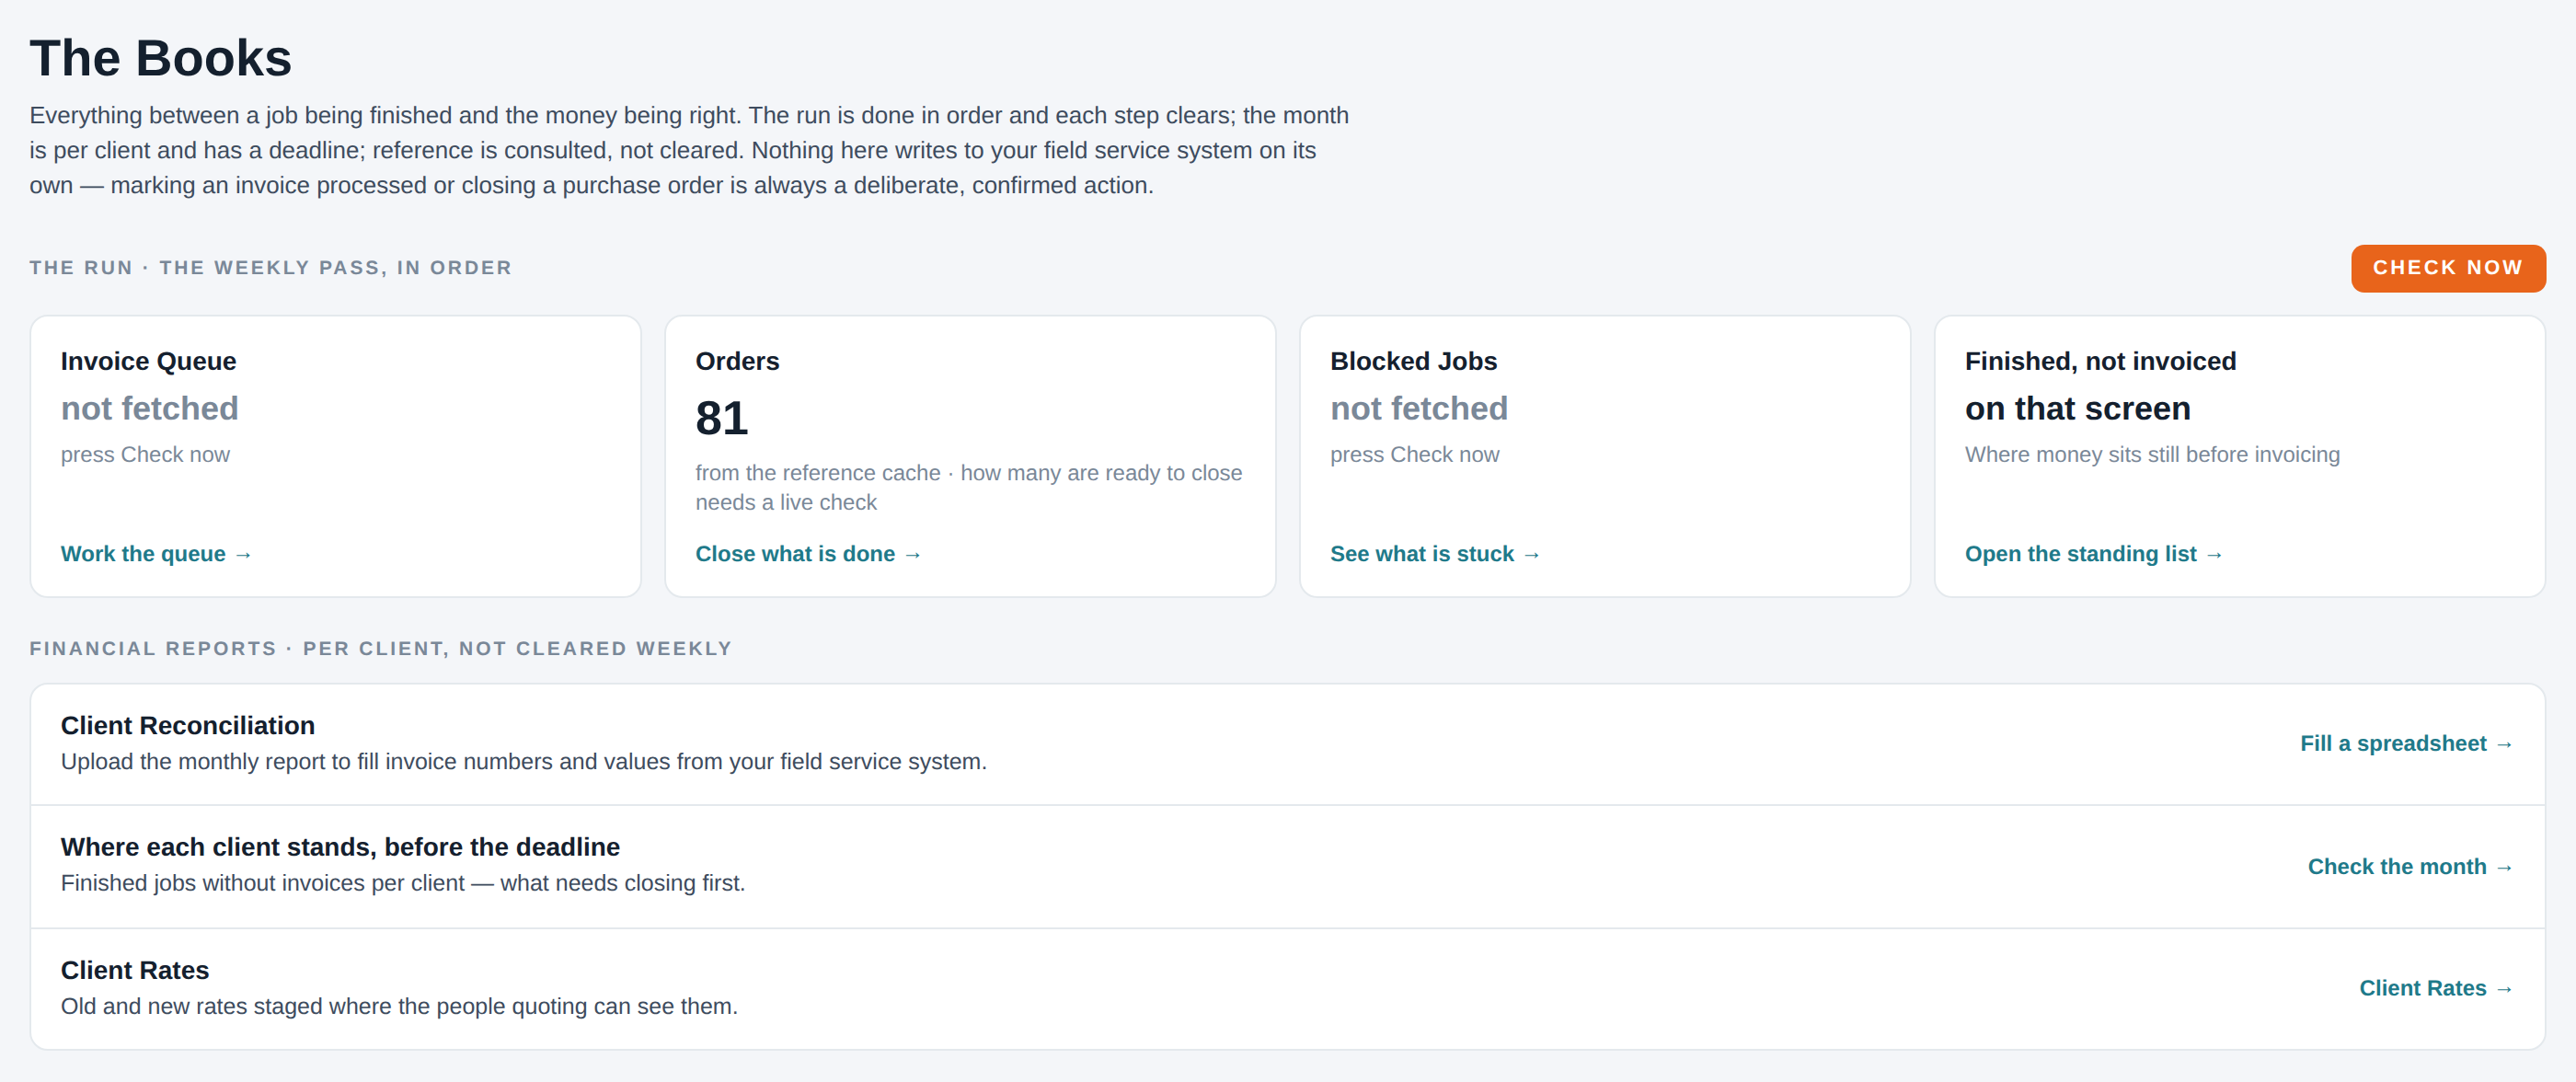Click 'The Run · The Weekly Pass' section label
Image resolution: width=2576 pixels, height=1082 pixels.
tap(270, 267)
